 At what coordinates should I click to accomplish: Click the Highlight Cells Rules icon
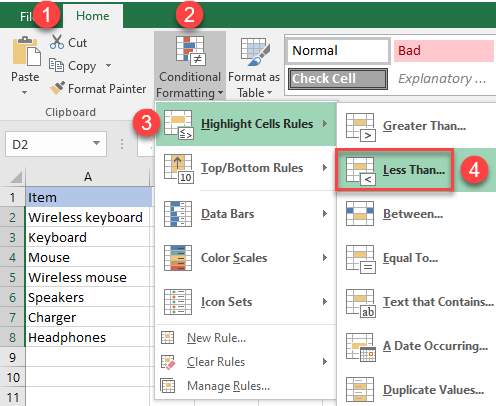click(179, 124)
